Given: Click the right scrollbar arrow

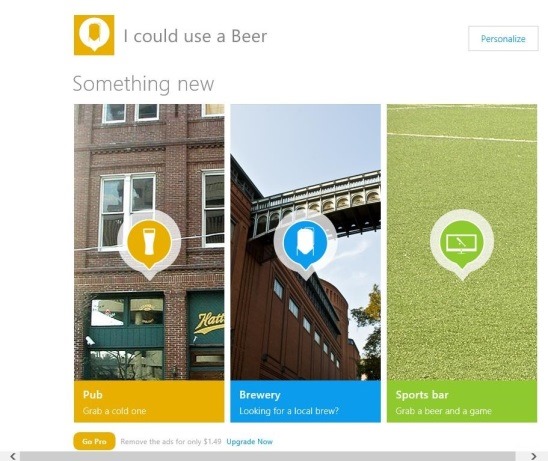Looking at the screenshot, I should pyautogui.click(x=533, y=456).
